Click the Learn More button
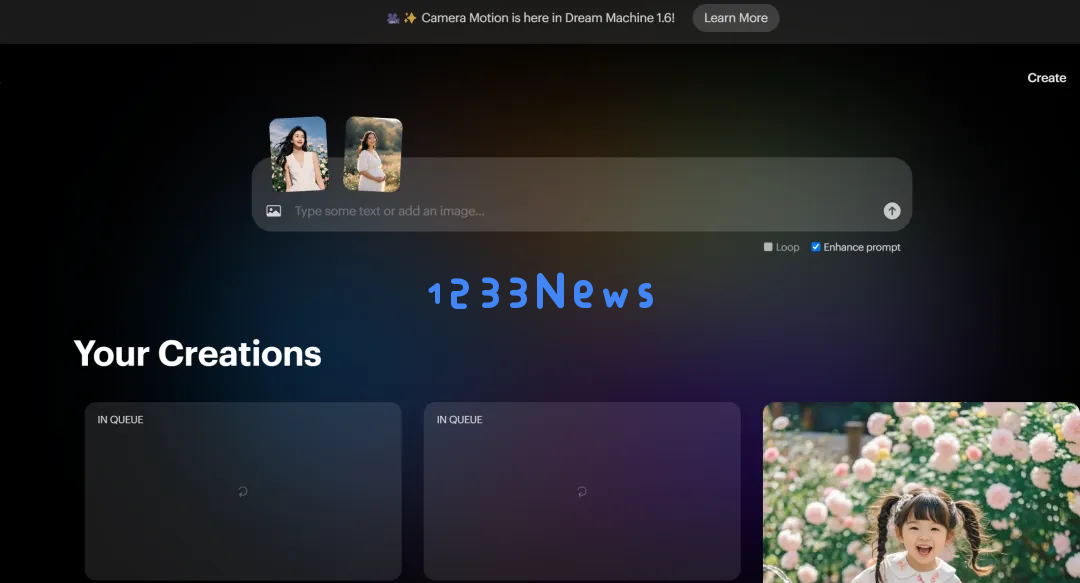 tap(736, 18)
